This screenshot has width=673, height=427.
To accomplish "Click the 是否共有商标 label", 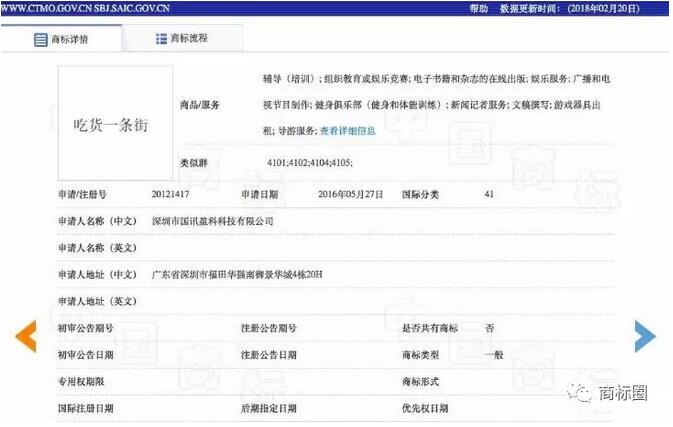I will point(430,328).
